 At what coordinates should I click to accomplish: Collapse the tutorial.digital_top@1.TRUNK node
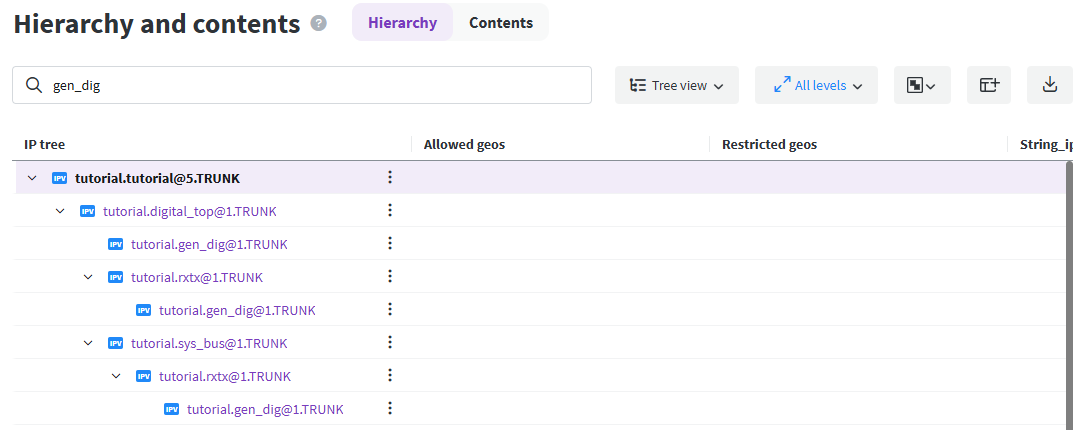60,211
